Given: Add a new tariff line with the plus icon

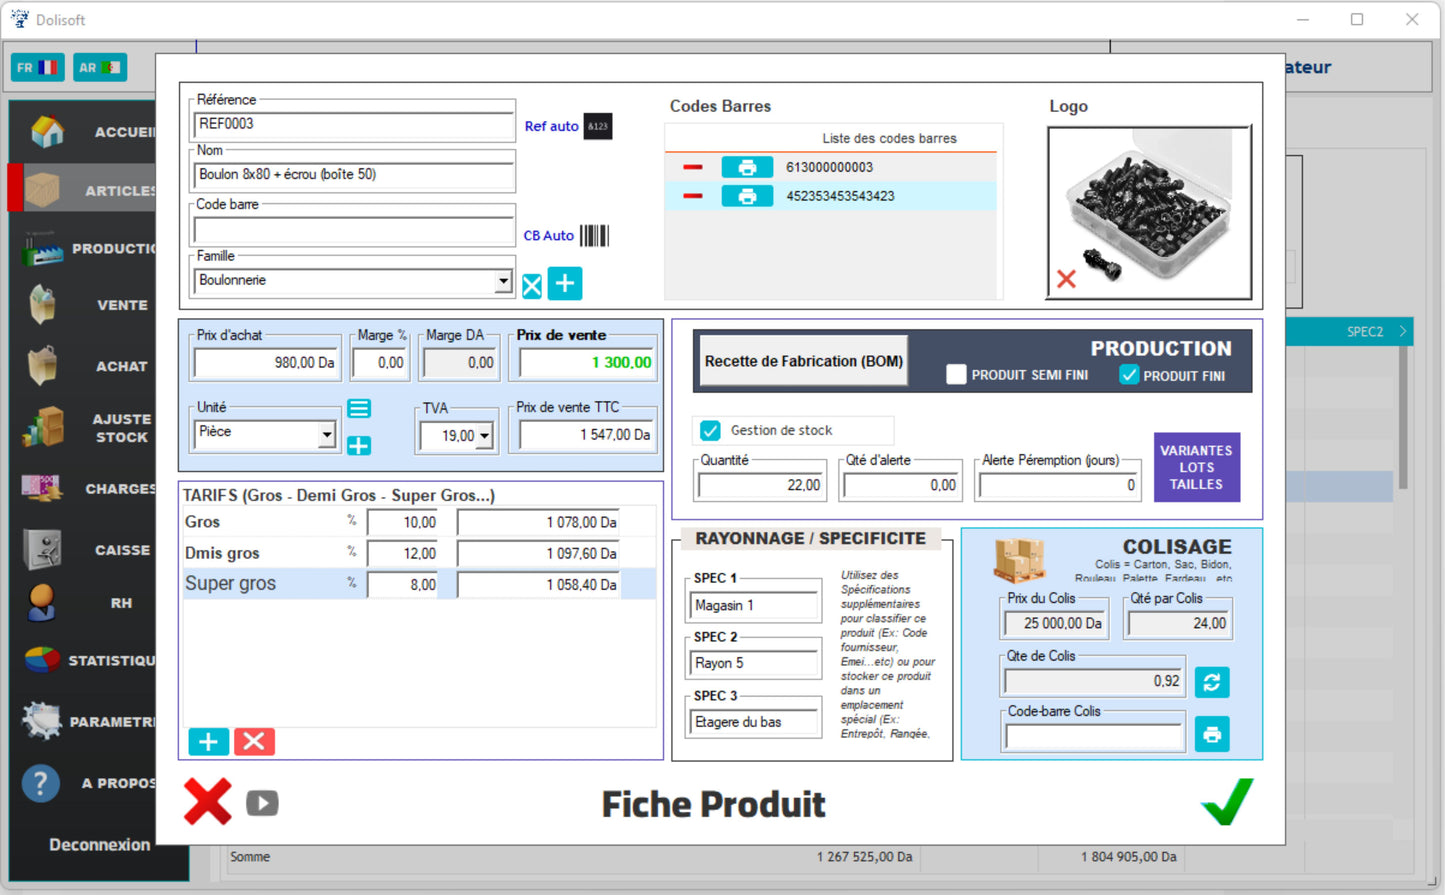Looking at the screenshot, I should (207, 741).
